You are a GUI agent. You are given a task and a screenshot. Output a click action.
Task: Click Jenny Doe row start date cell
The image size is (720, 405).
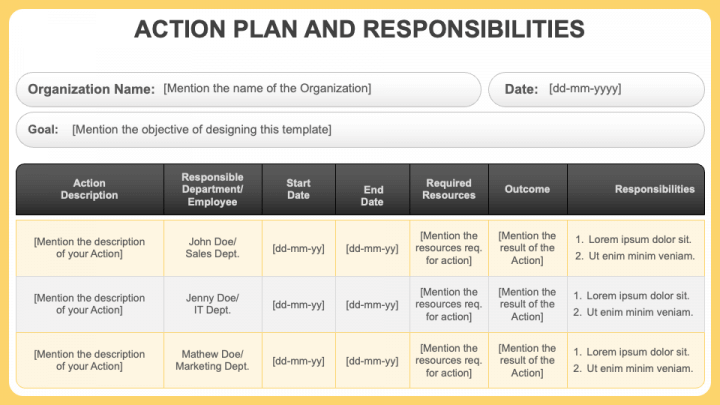299,304
